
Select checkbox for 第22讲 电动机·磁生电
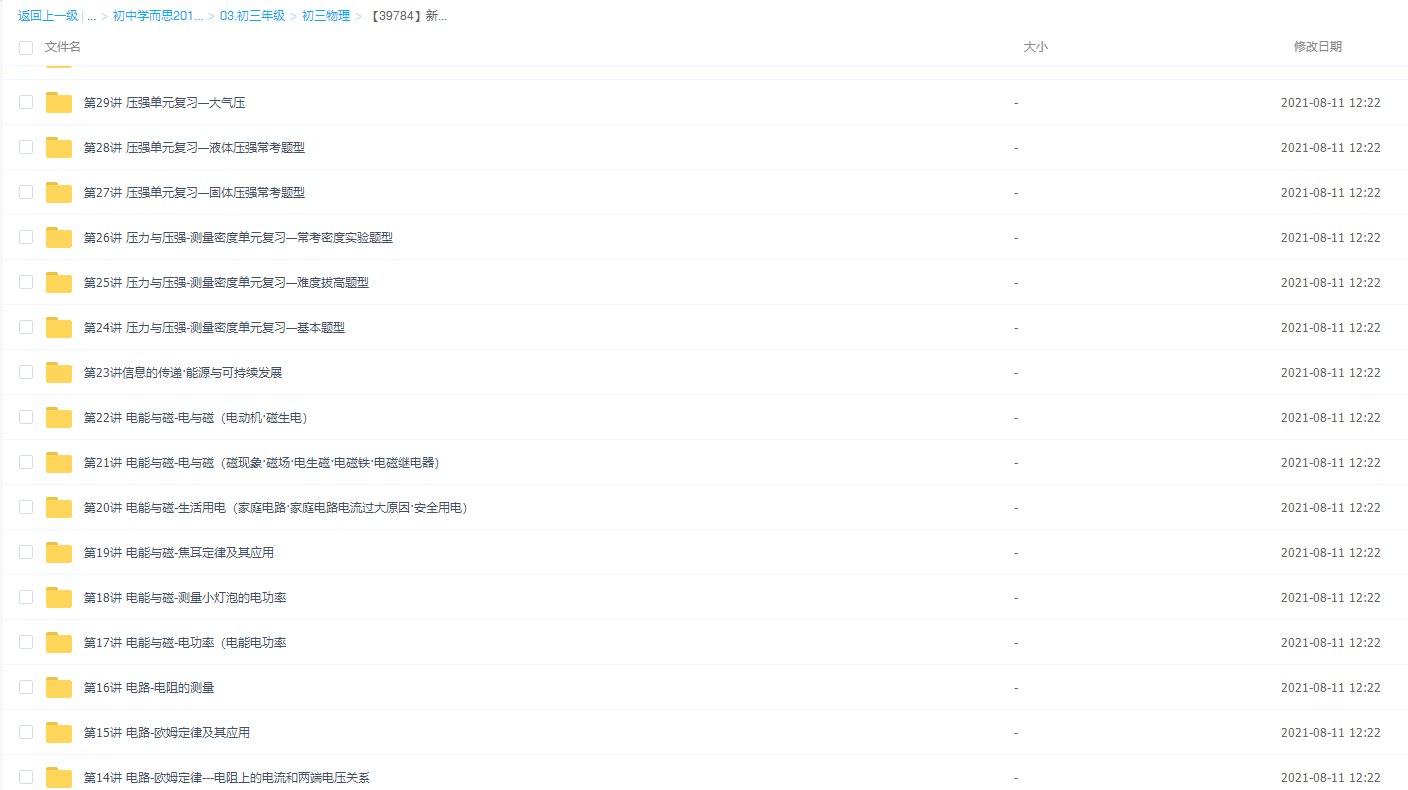[26, 417]
